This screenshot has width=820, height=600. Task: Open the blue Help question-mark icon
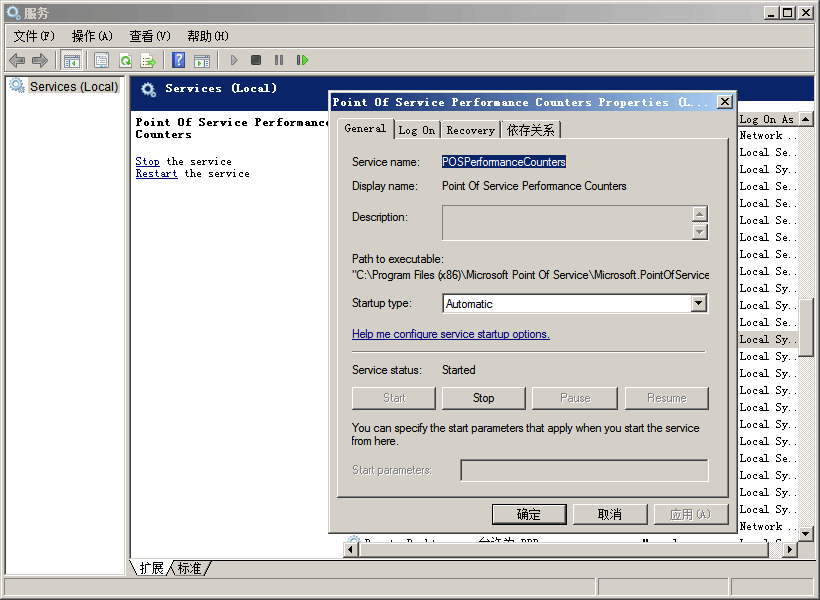pos(178,61)
